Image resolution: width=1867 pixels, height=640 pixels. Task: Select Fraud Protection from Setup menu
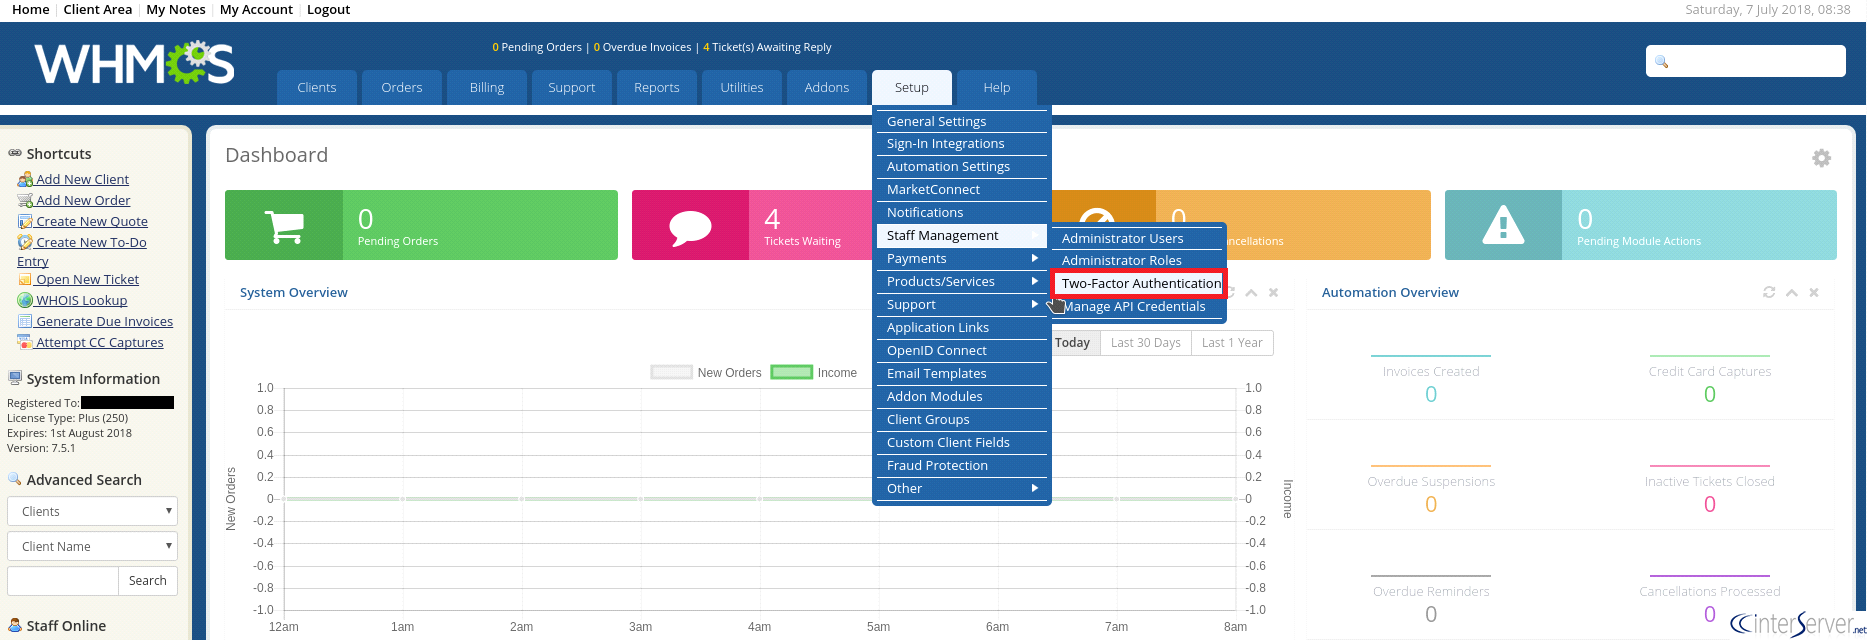[961, 466]
